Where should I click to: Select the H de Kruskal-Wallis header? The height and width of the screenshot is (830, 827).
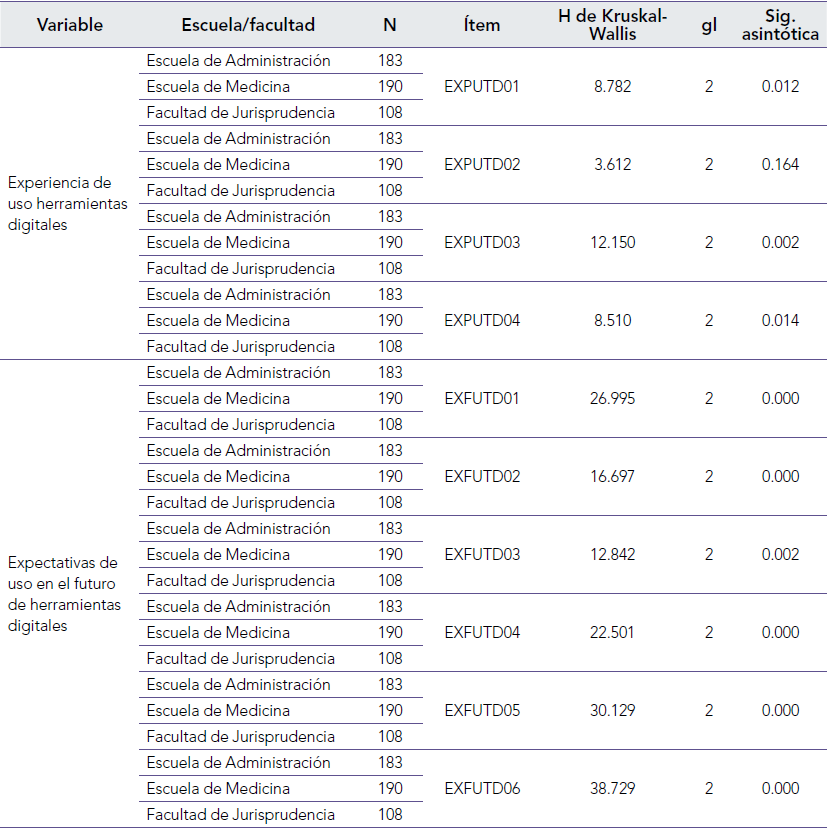point(612,25)
